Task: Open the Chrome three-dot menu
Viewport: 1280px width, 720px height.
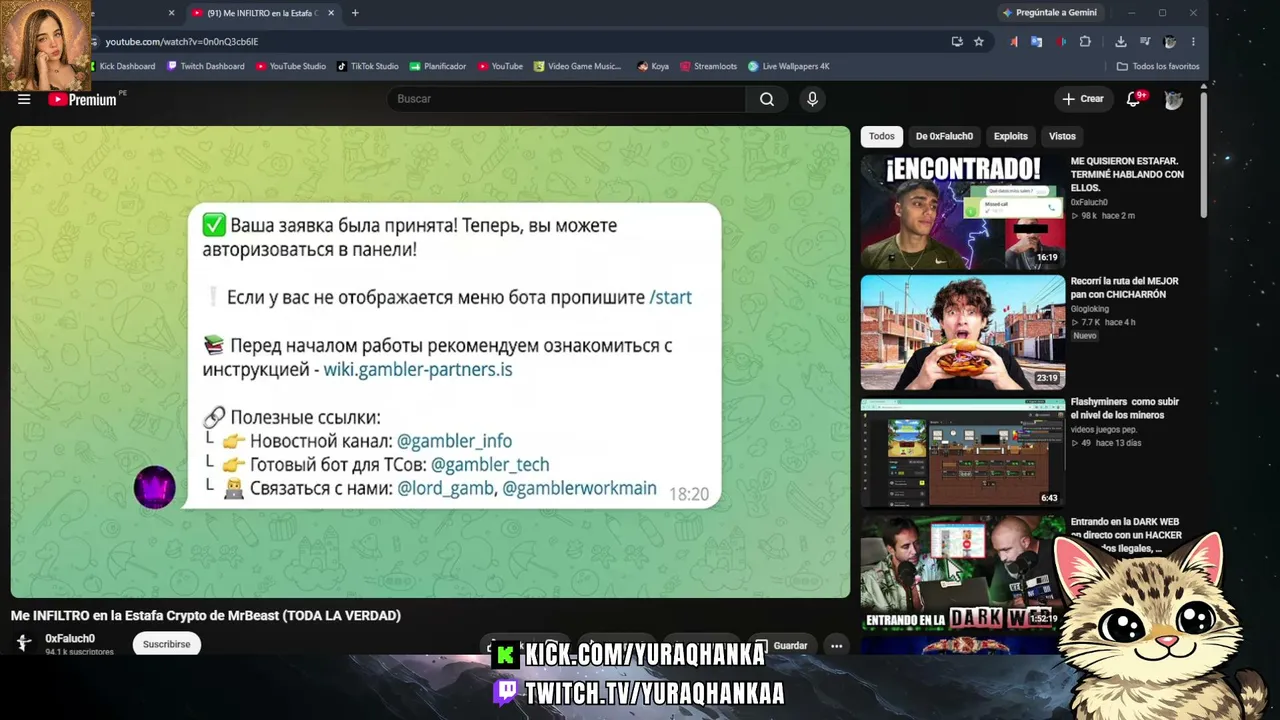Action: 1193,42
